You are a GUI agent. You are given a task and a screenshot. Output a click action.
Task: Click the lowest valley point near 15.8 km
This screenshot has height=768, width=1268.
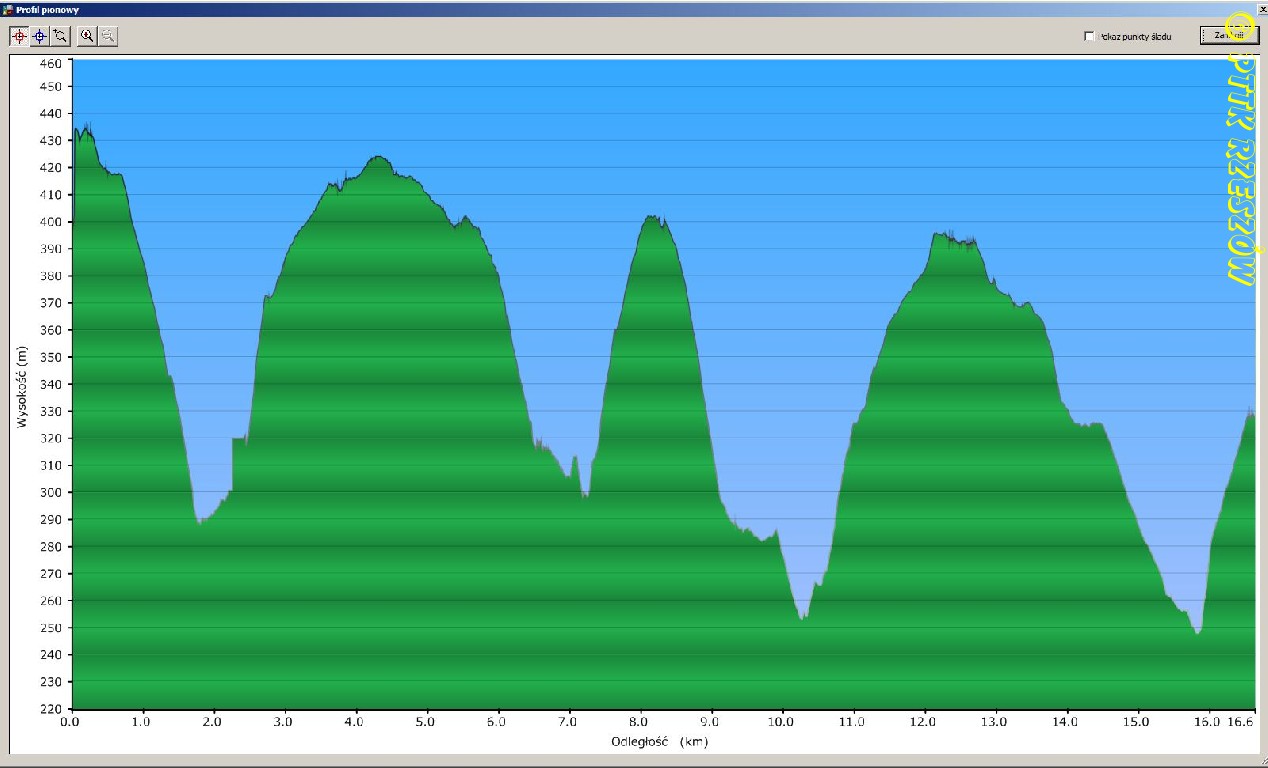(1197, 632)
